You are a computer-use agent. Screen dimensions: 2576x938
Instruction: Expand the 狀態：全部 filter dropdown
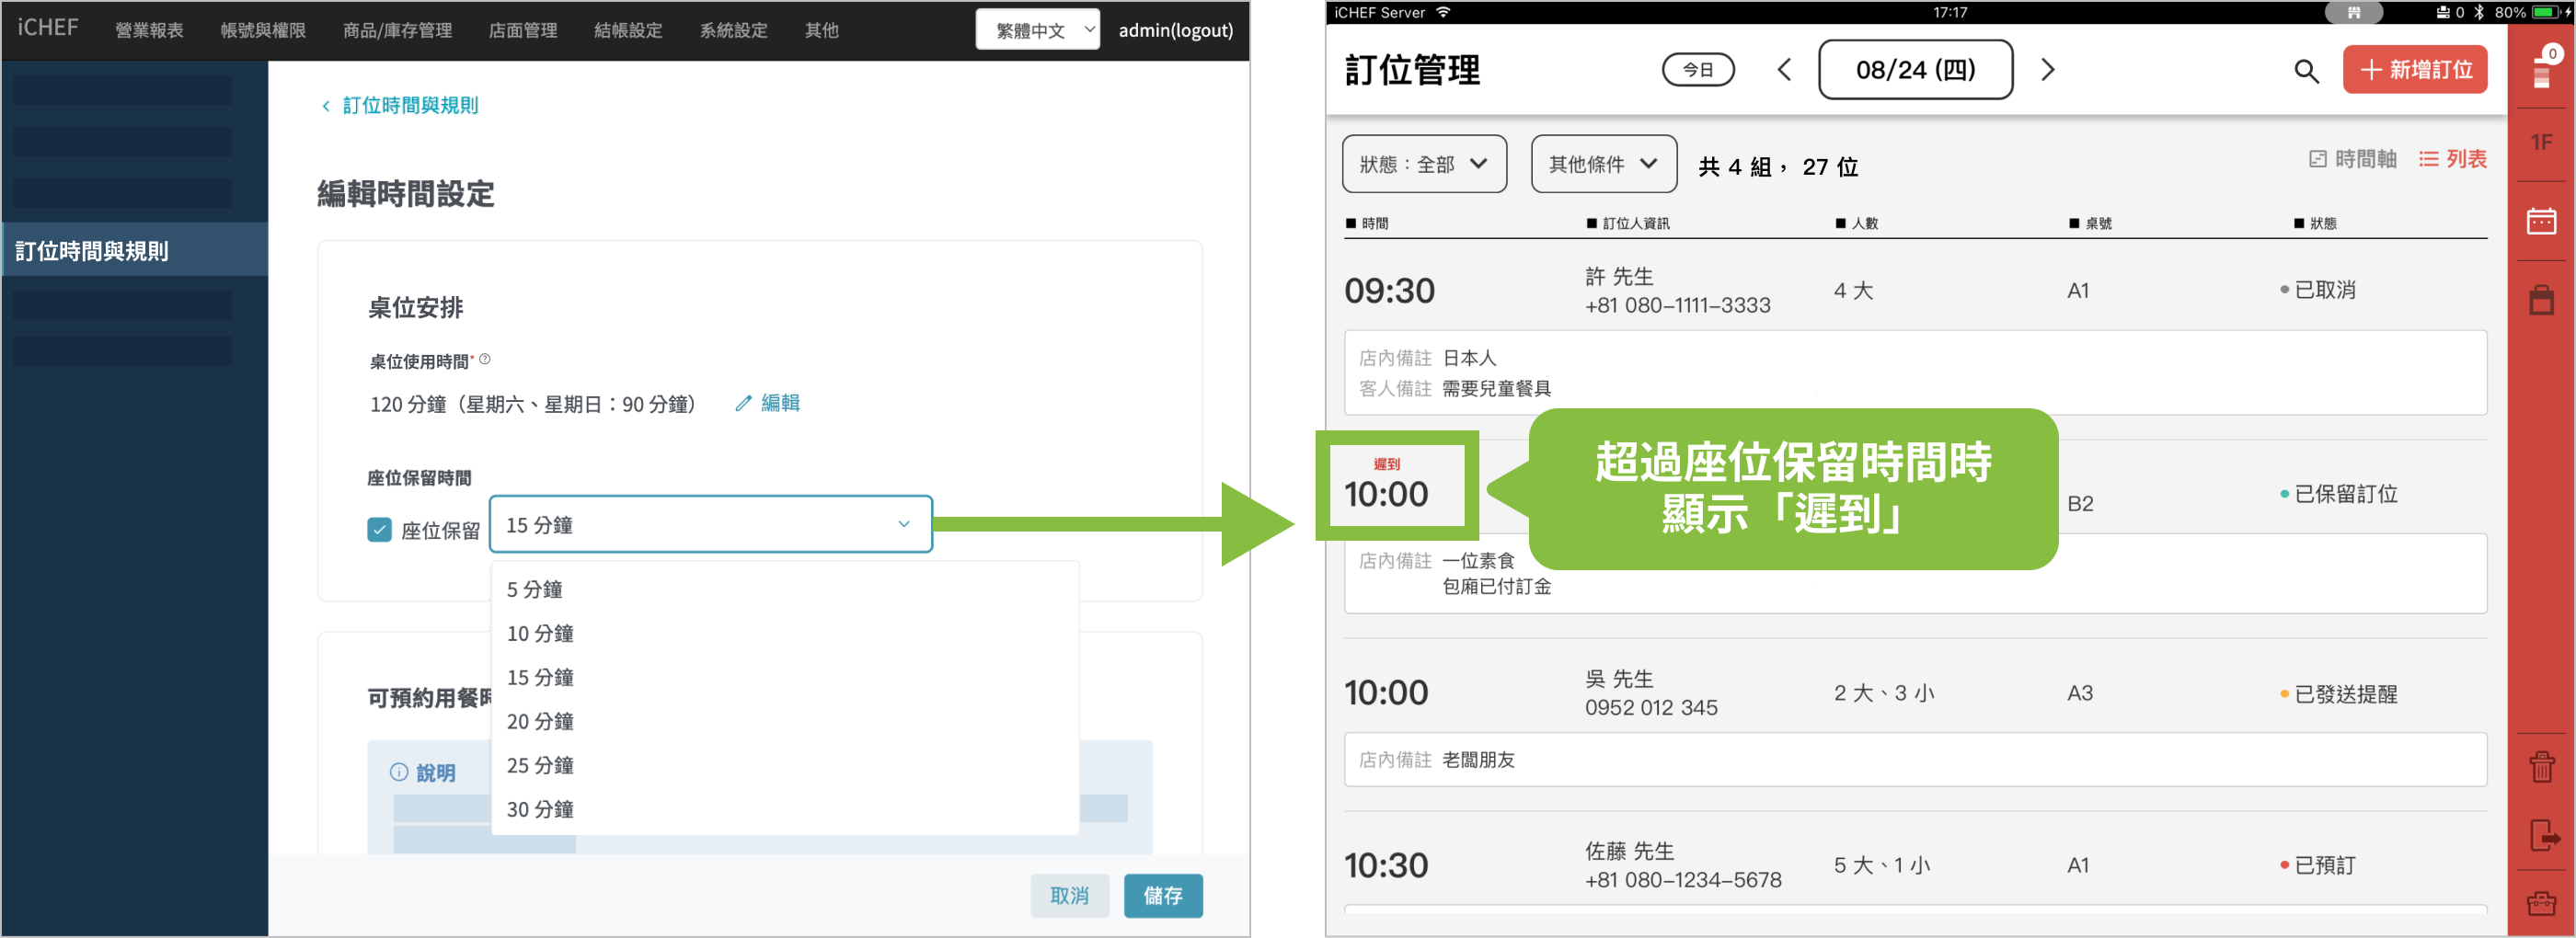click(1423, 164)
